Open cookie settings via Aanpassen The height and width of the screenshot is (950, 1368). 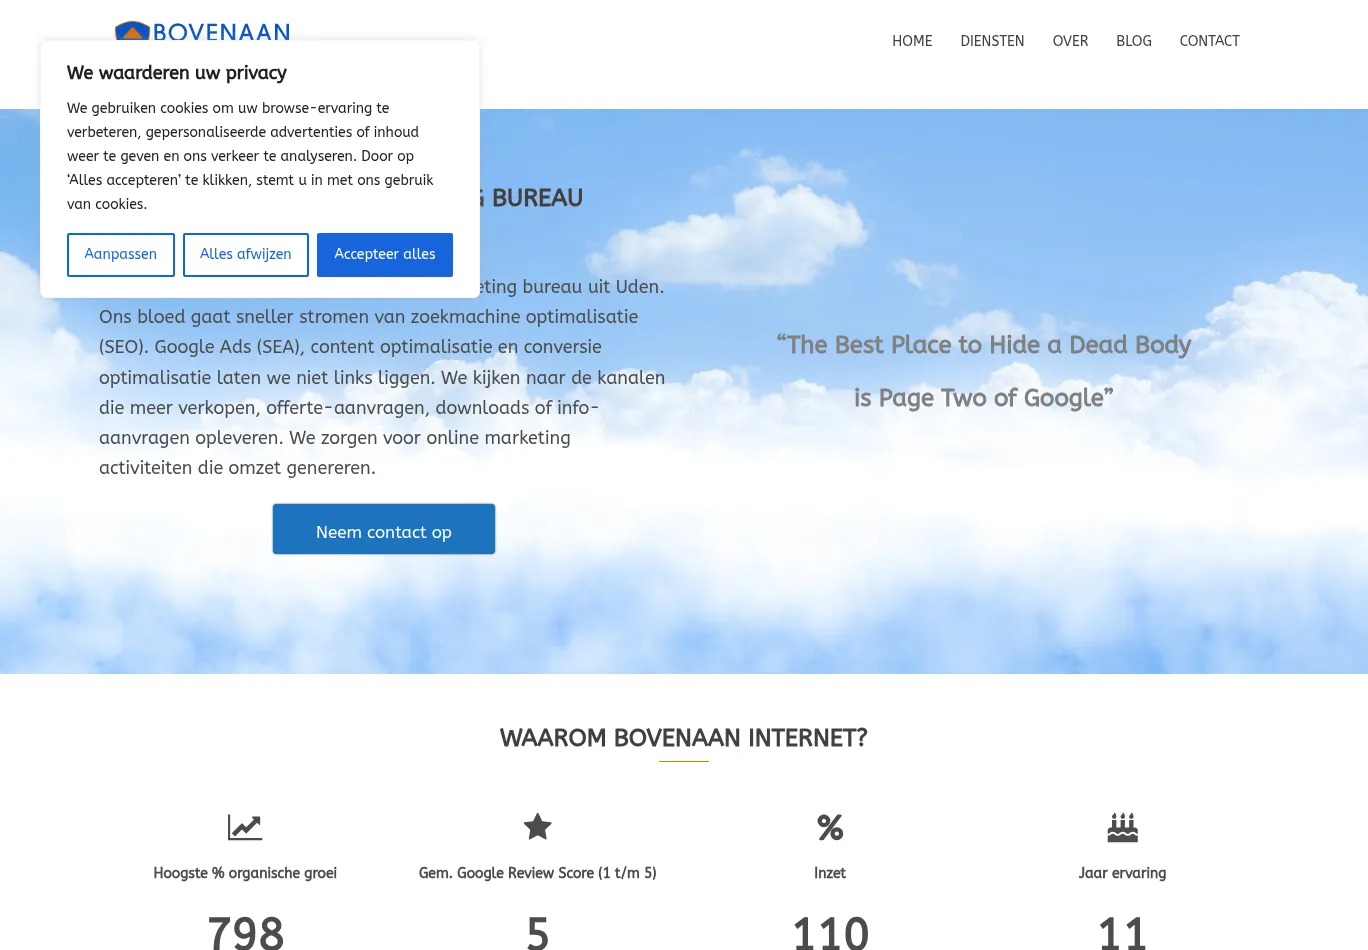[120, 254]
